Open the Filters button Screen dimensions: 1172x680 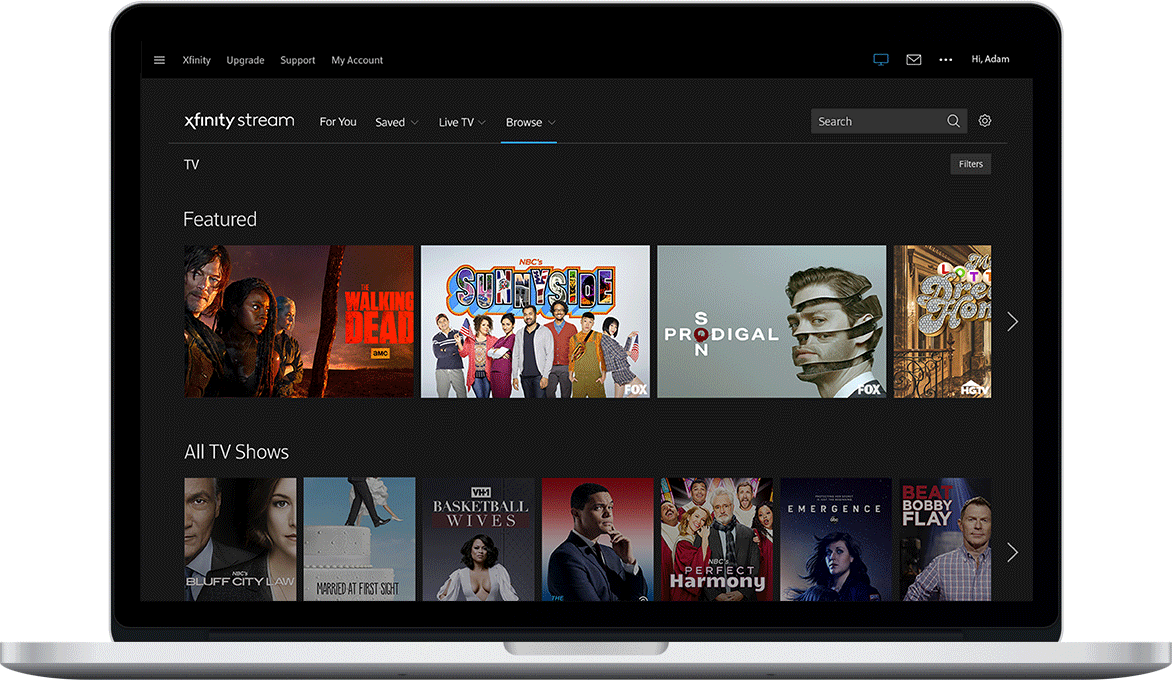coord(971,164)
